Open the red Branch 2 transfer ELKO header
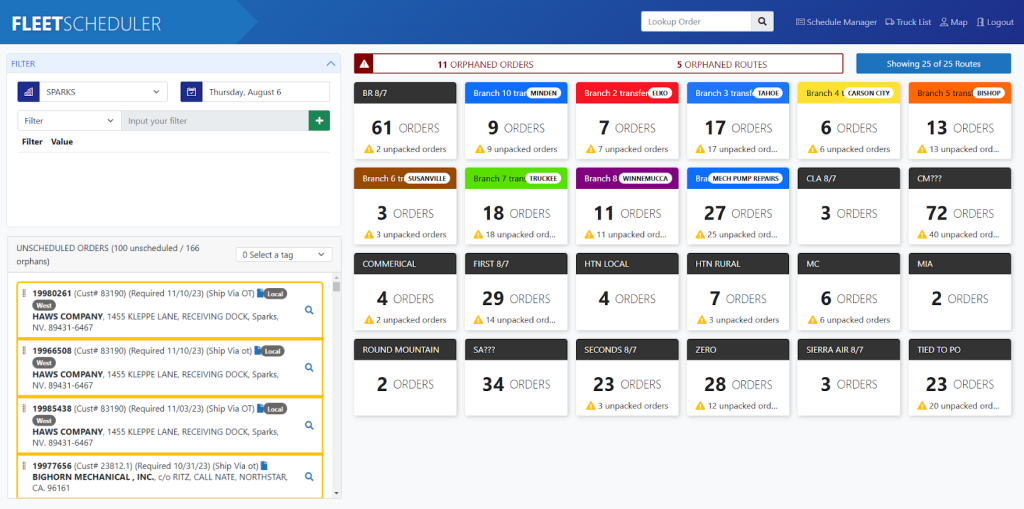This screenshot has height=509, width=1024. [x=627, y=93]
